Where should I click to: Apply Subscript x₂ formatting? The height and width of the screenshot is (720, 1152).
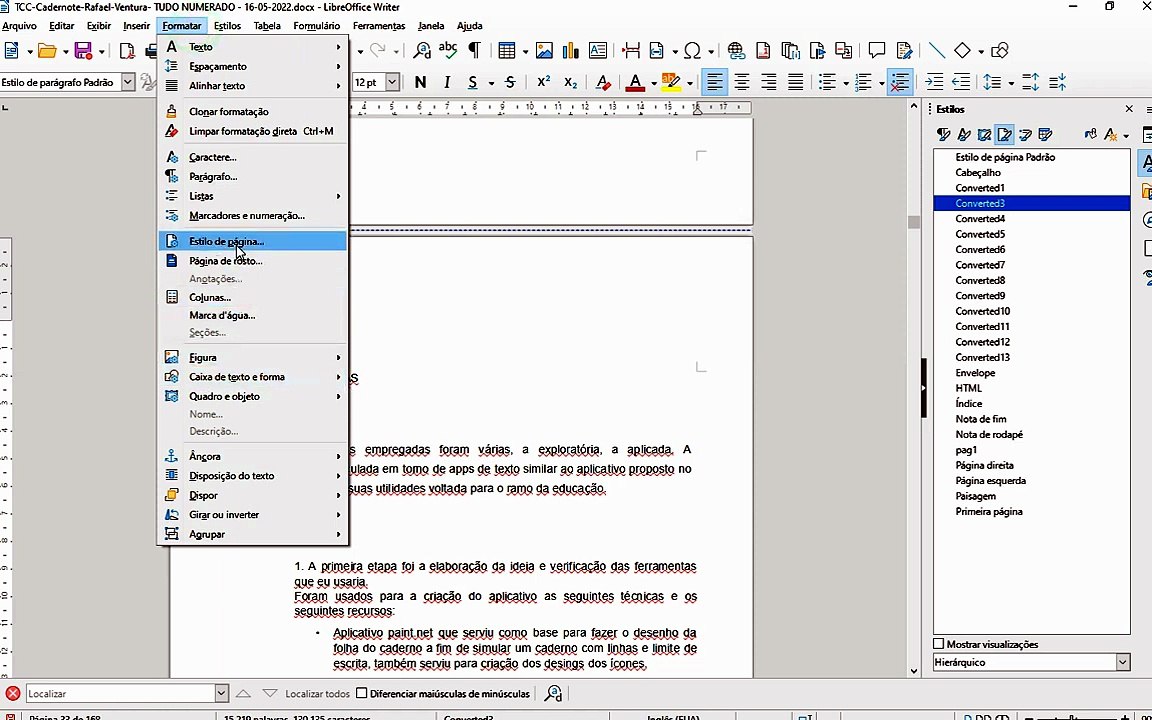coord(571,82)
